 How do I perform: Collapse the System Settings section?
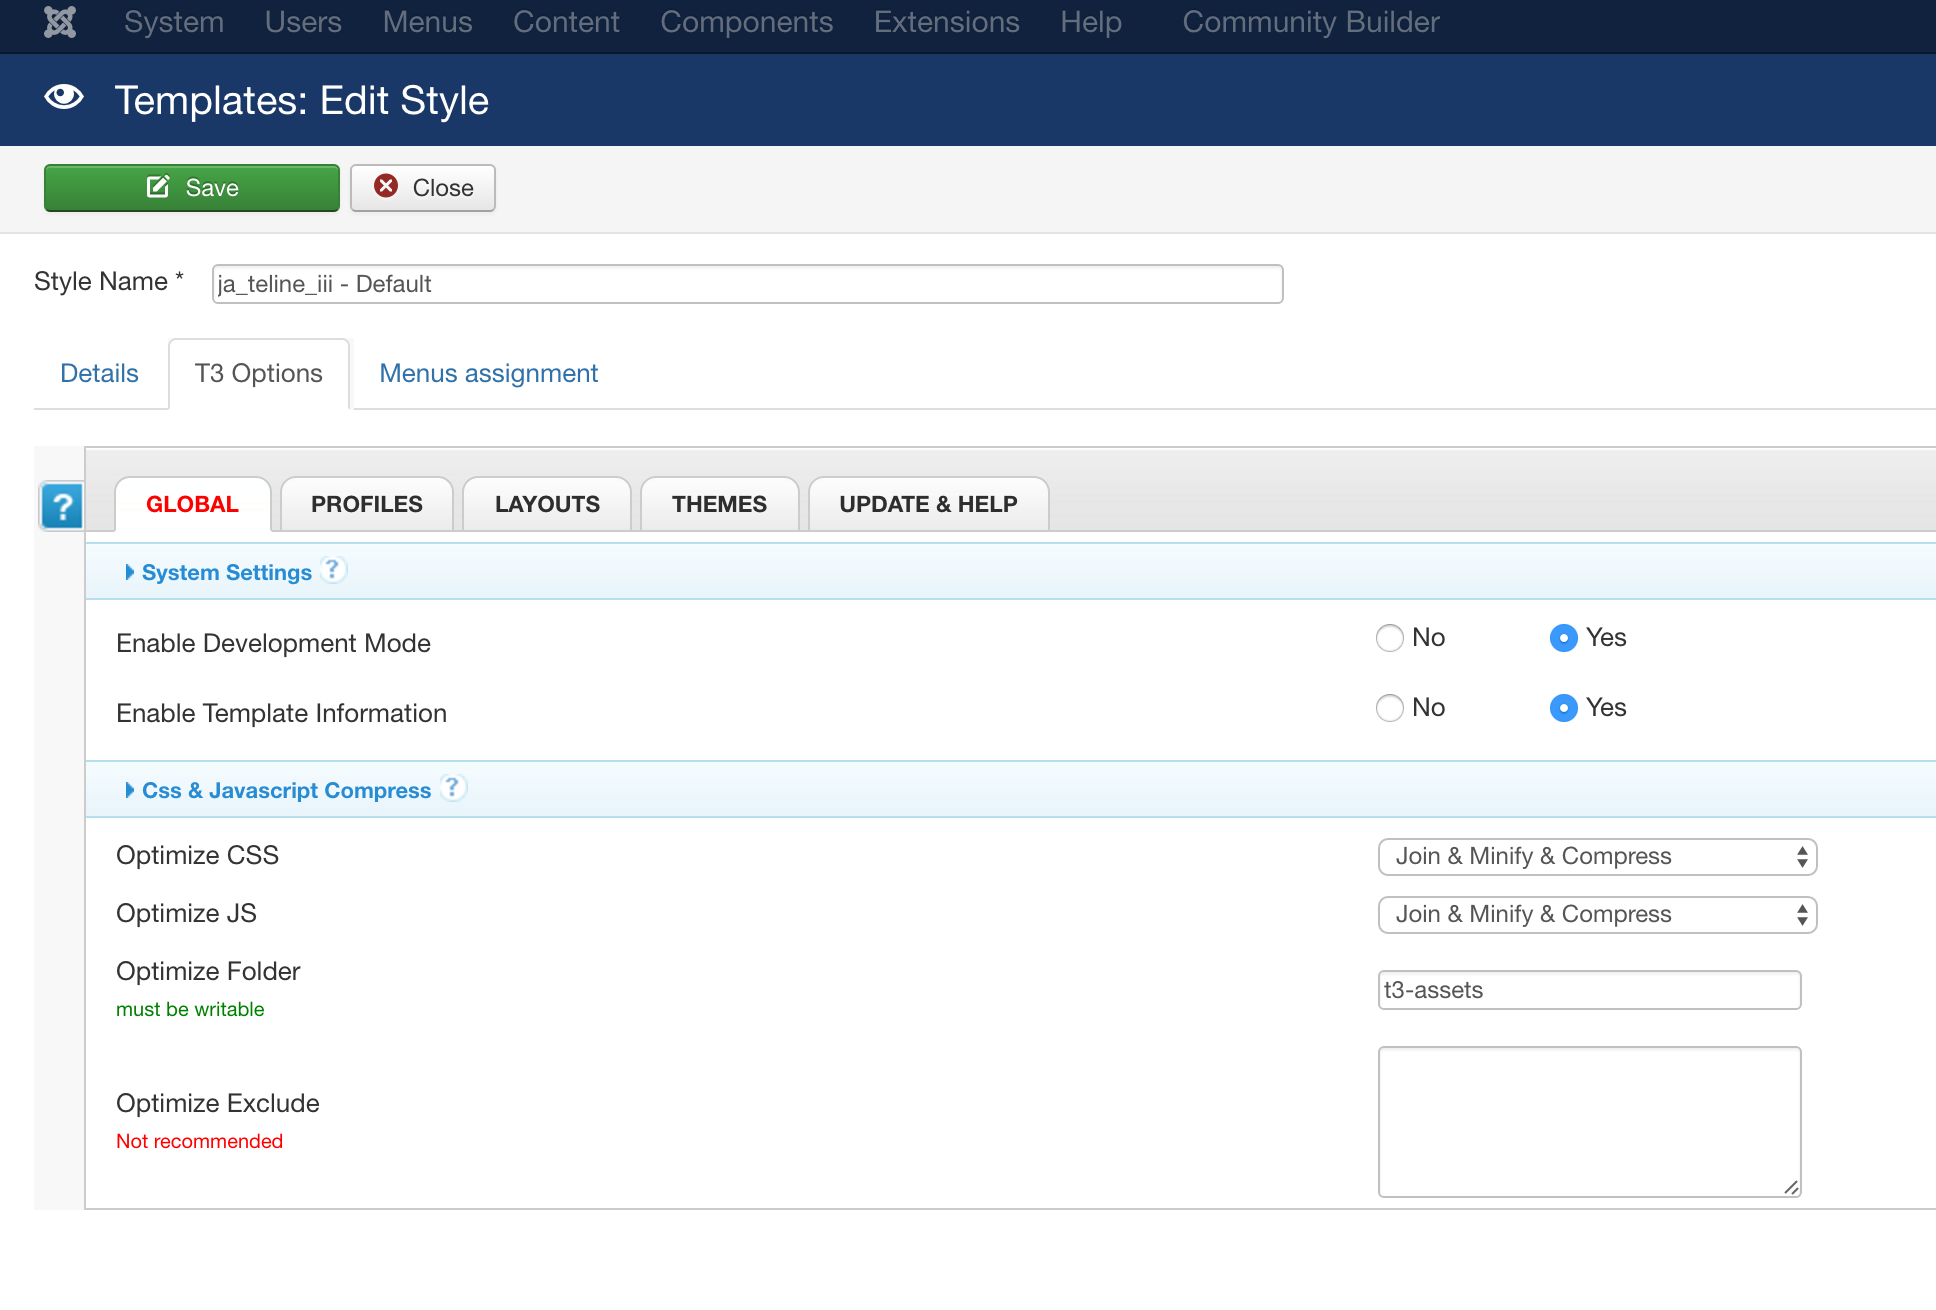pos(226,572)
